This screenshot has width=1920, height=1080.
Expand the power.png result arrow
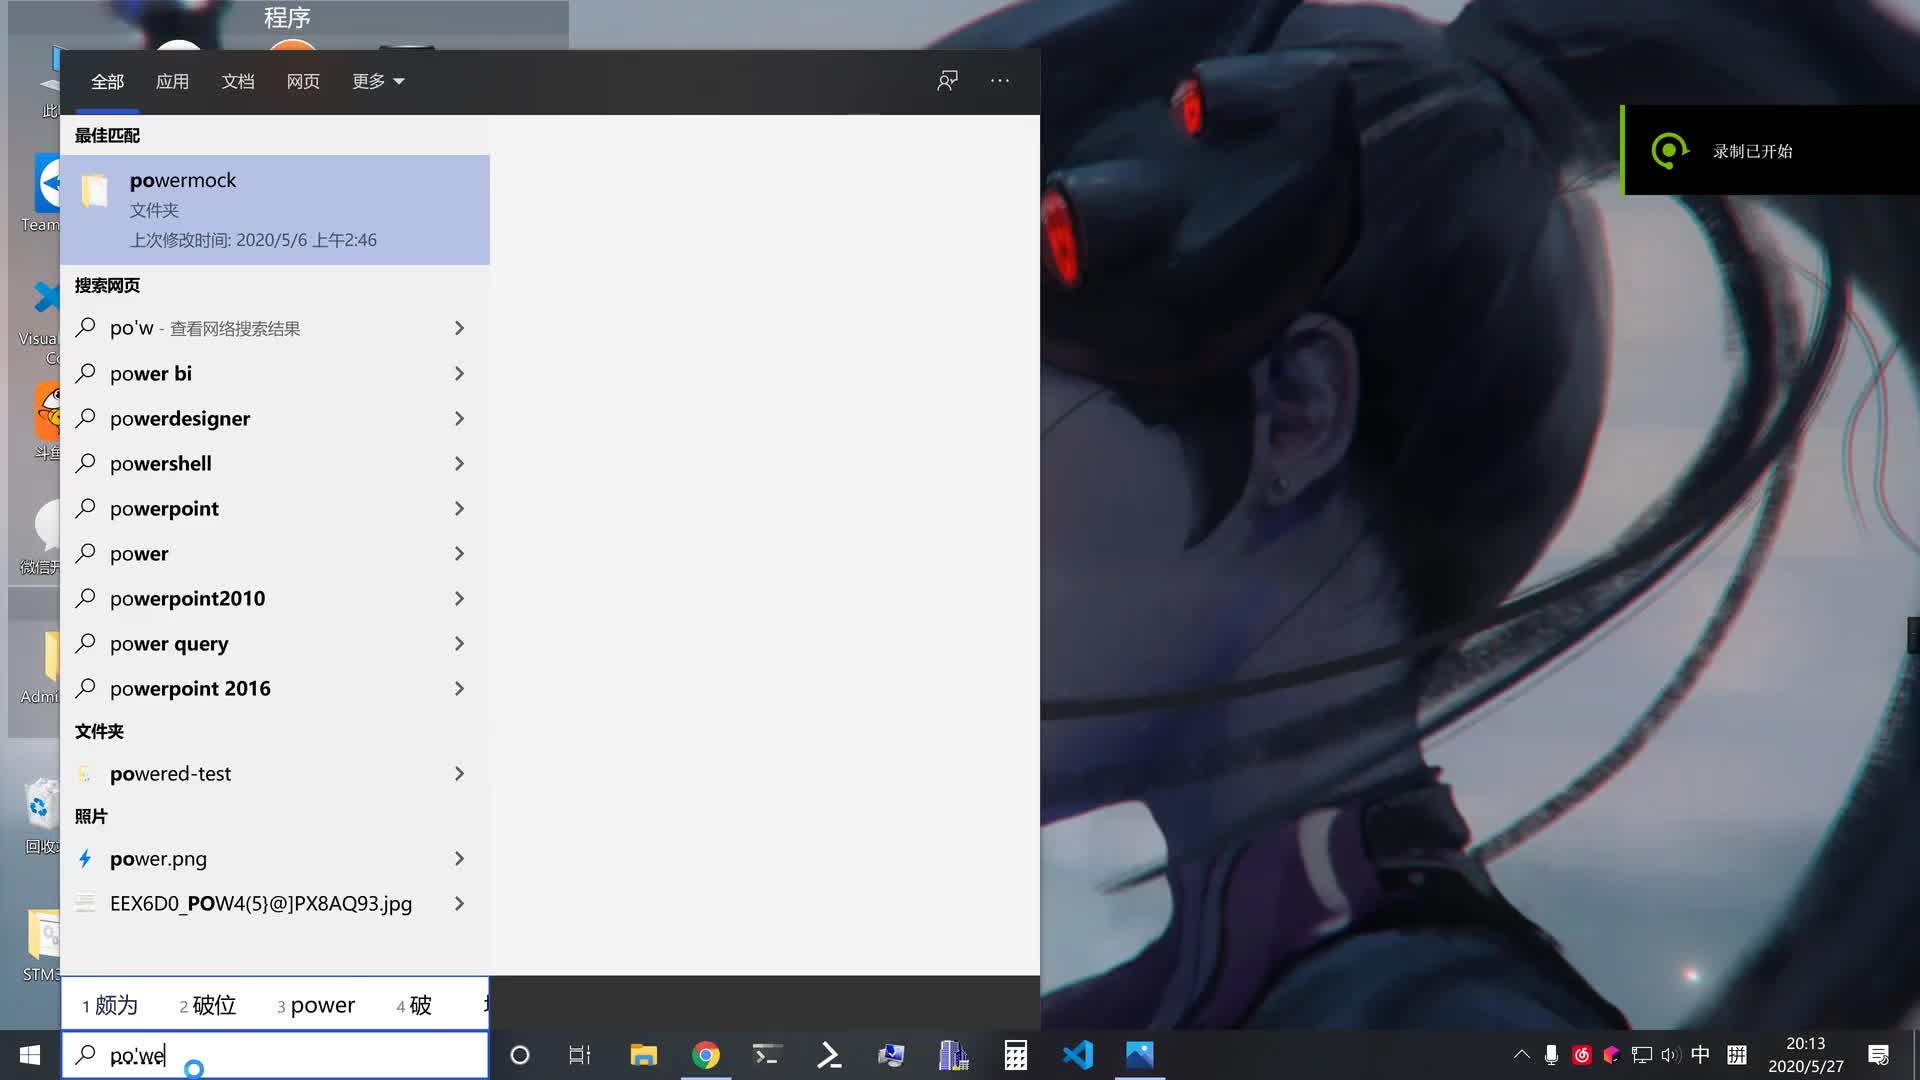pos(459,858)
